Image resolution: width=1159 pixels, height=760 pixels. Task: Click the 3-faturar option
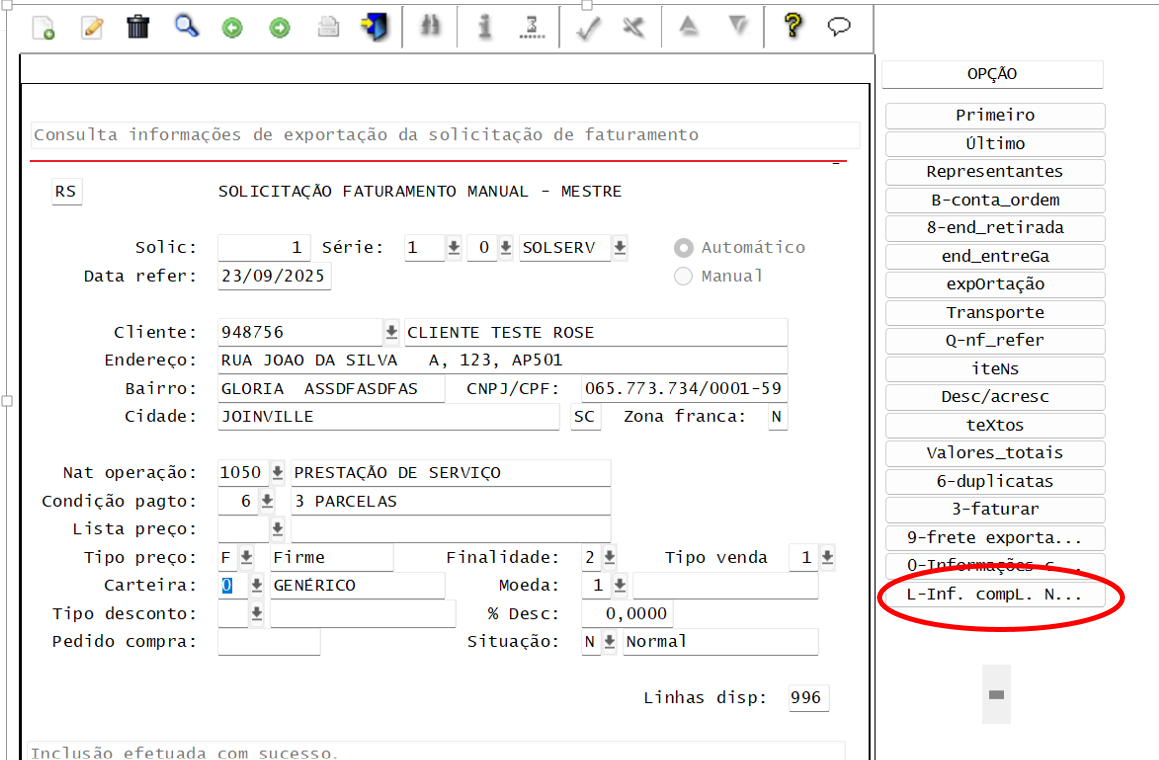click(995, 509)
